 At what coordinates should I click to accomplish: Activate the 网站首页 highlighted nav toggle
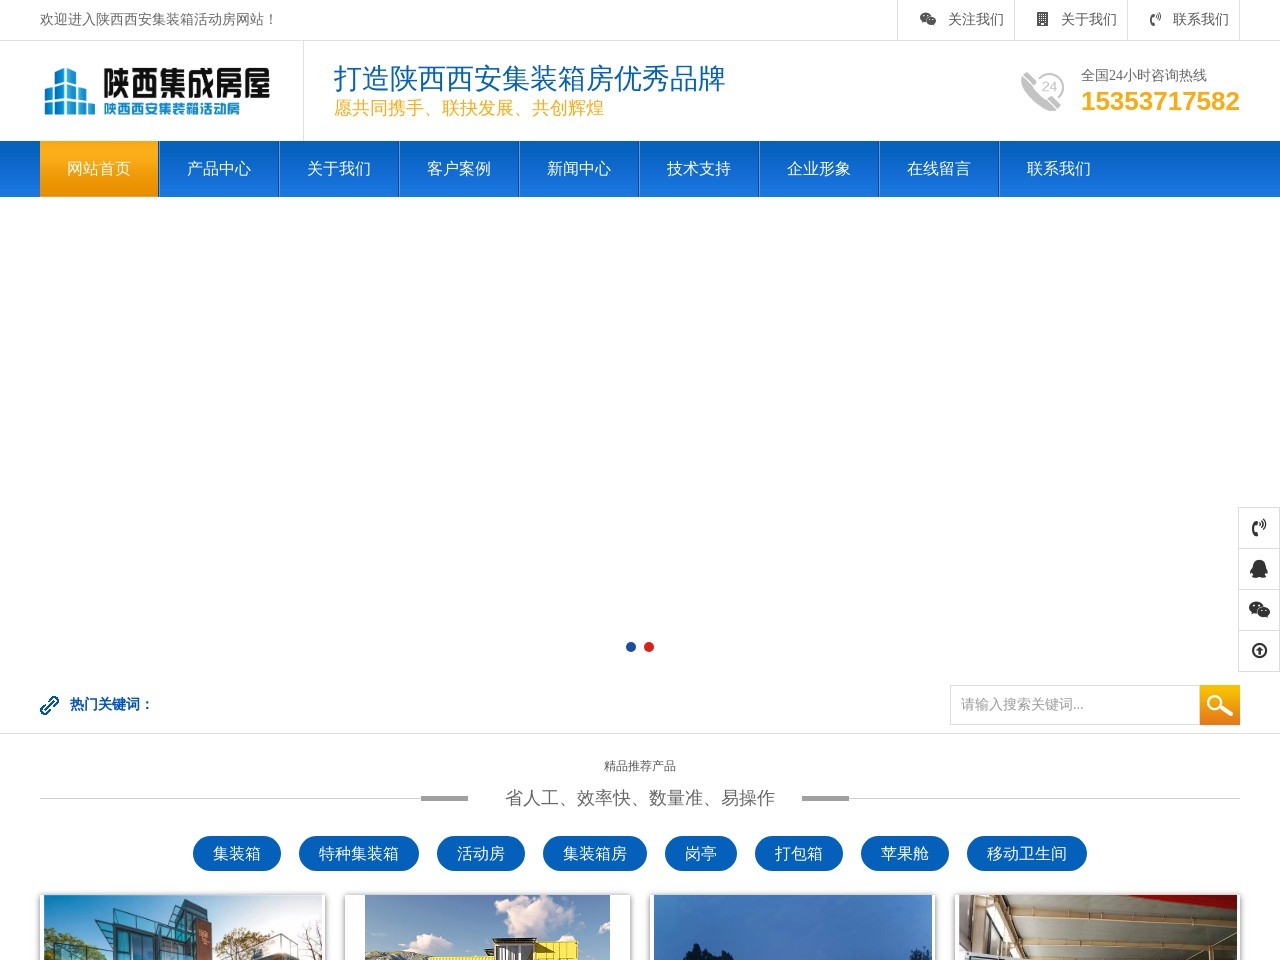(98, 169)
